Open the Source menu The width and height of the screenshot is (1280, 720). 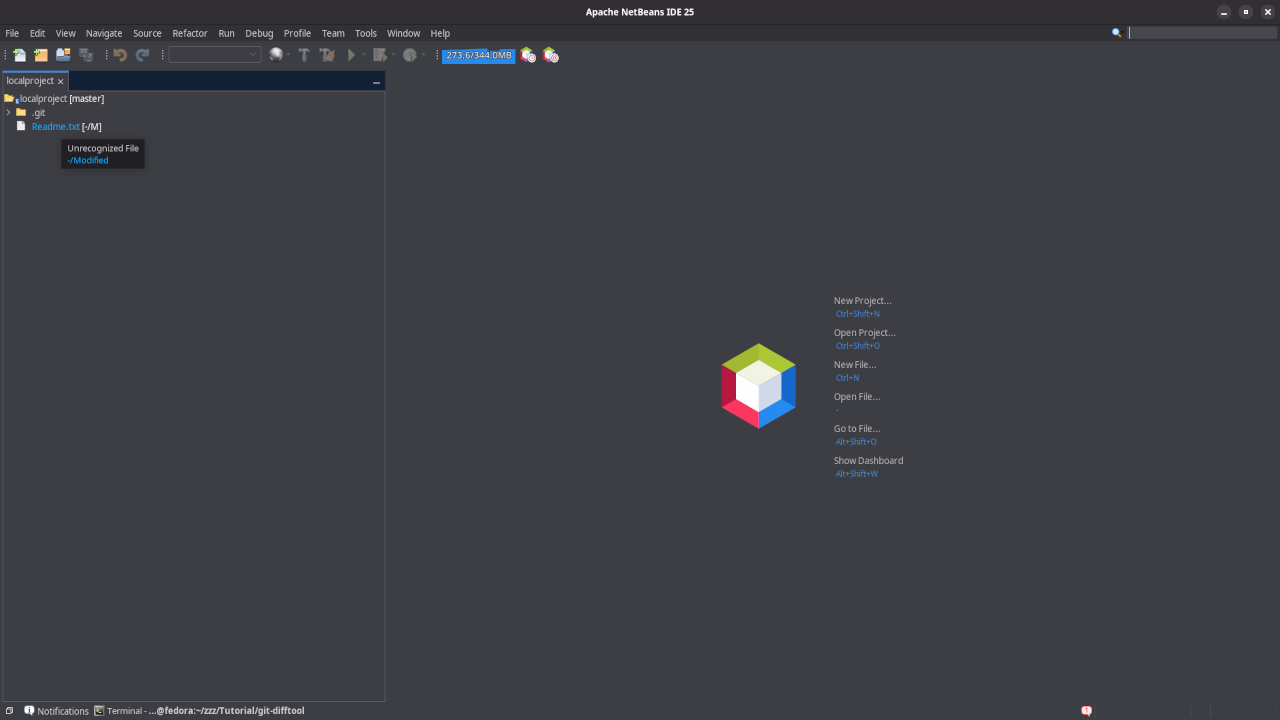point(147,33)
